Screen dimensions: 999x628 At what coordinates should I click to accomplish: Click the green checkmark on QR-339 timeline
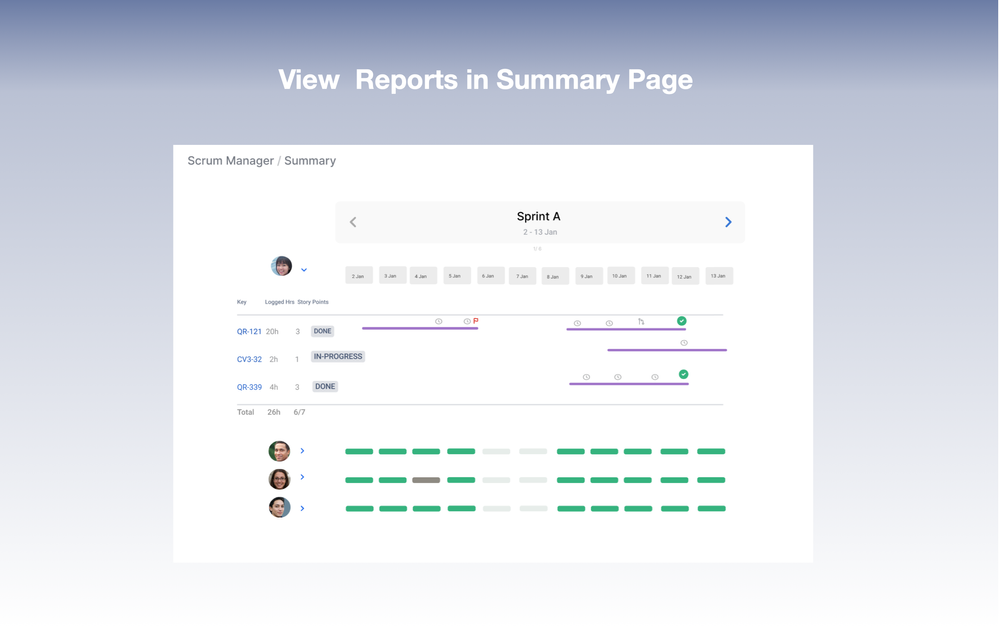(x=684, y=374)
